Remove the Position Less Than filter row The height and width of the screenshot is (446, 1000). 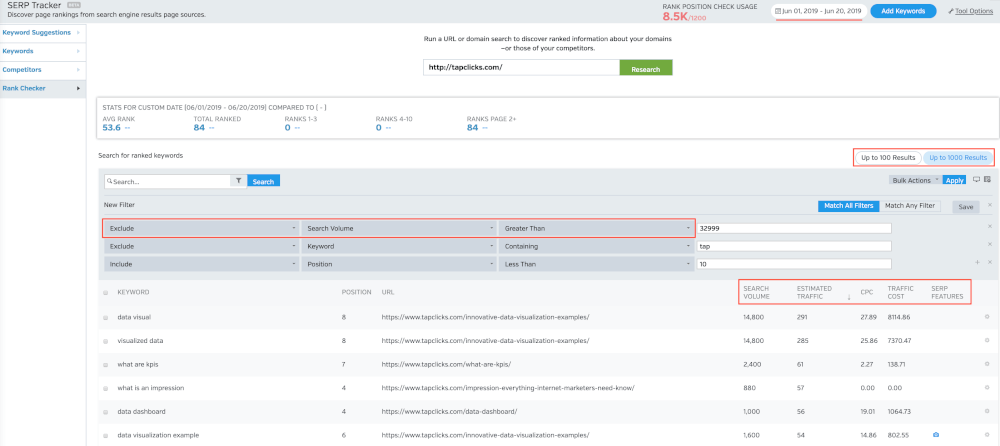point(990,262)
